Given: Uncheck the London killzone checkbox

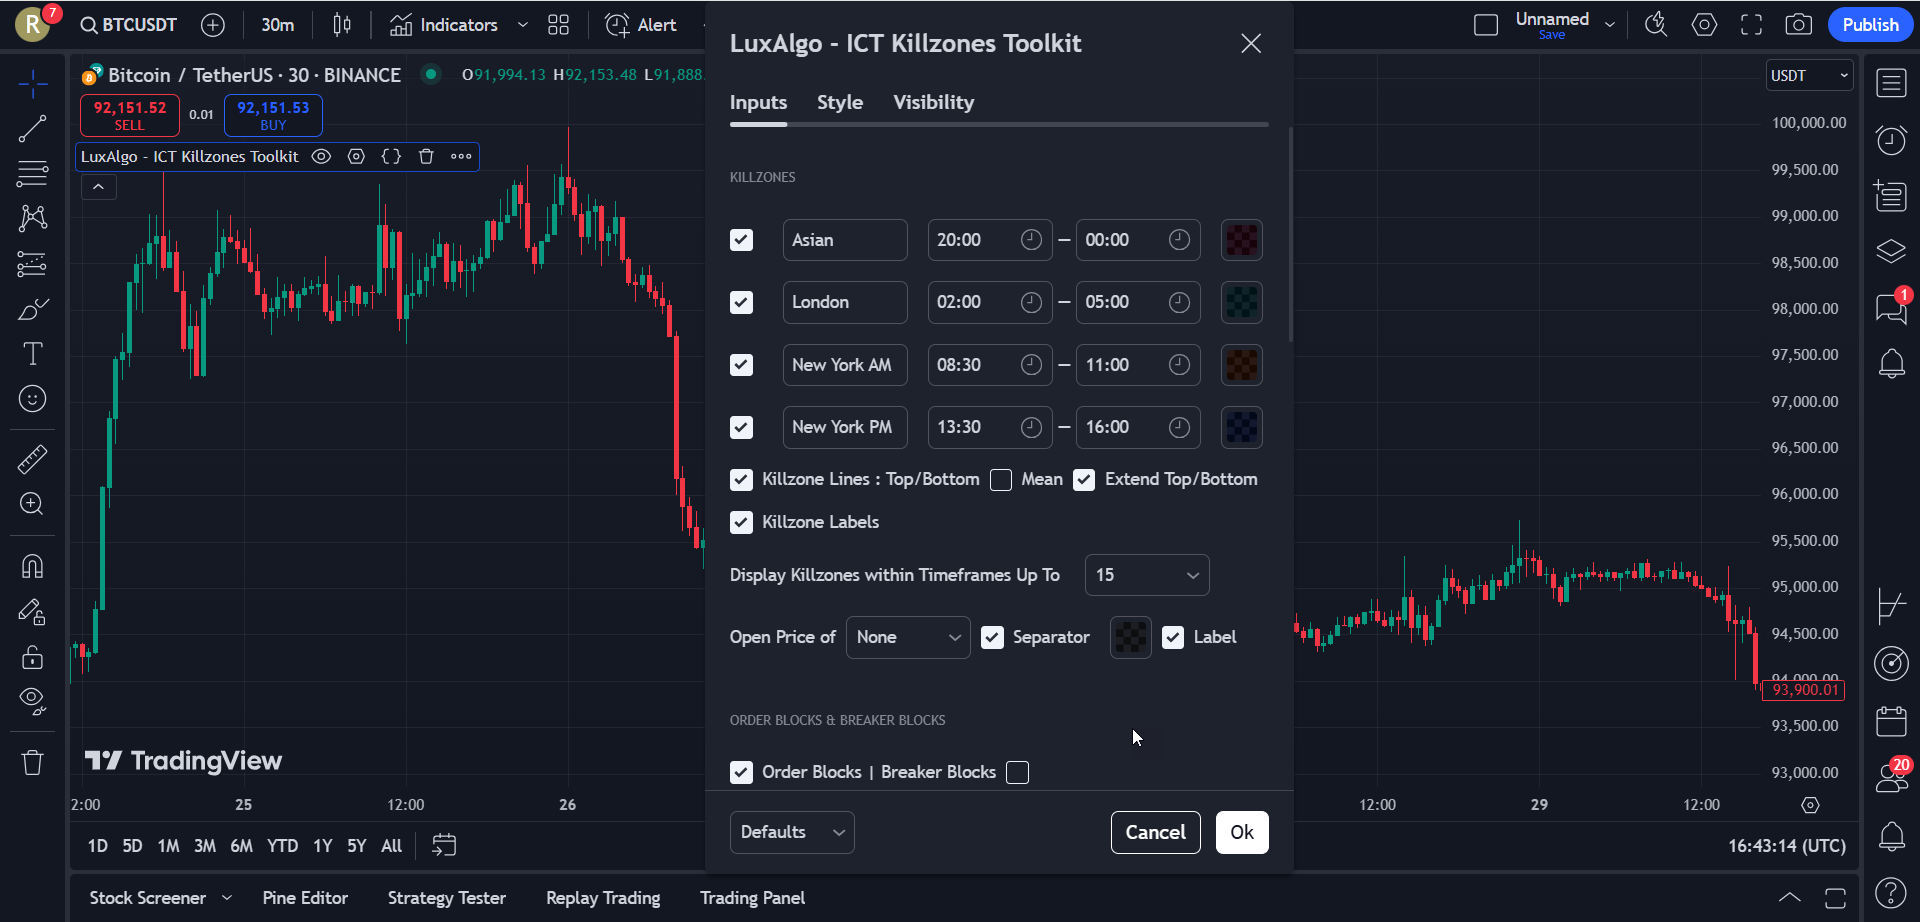Looking at the screenshot, I should tap(741, 302).
